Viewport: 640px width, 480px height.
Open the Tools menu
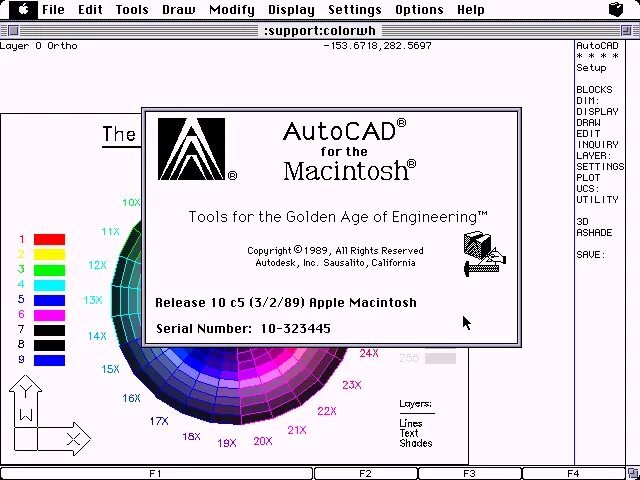click(x=132, y=9)
